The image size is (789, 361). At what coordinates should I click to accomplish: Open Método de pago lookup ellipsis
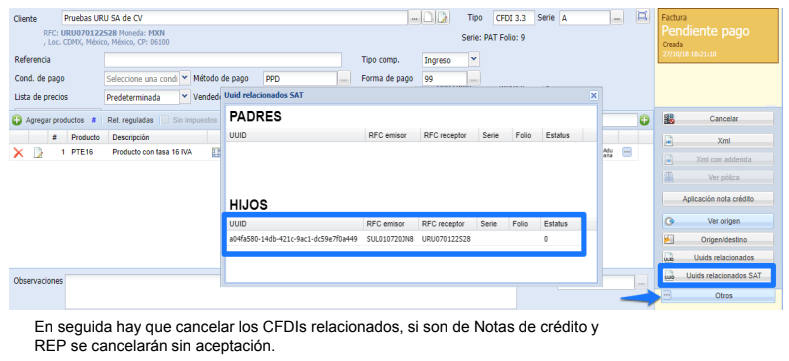click(x=344, y=79)
